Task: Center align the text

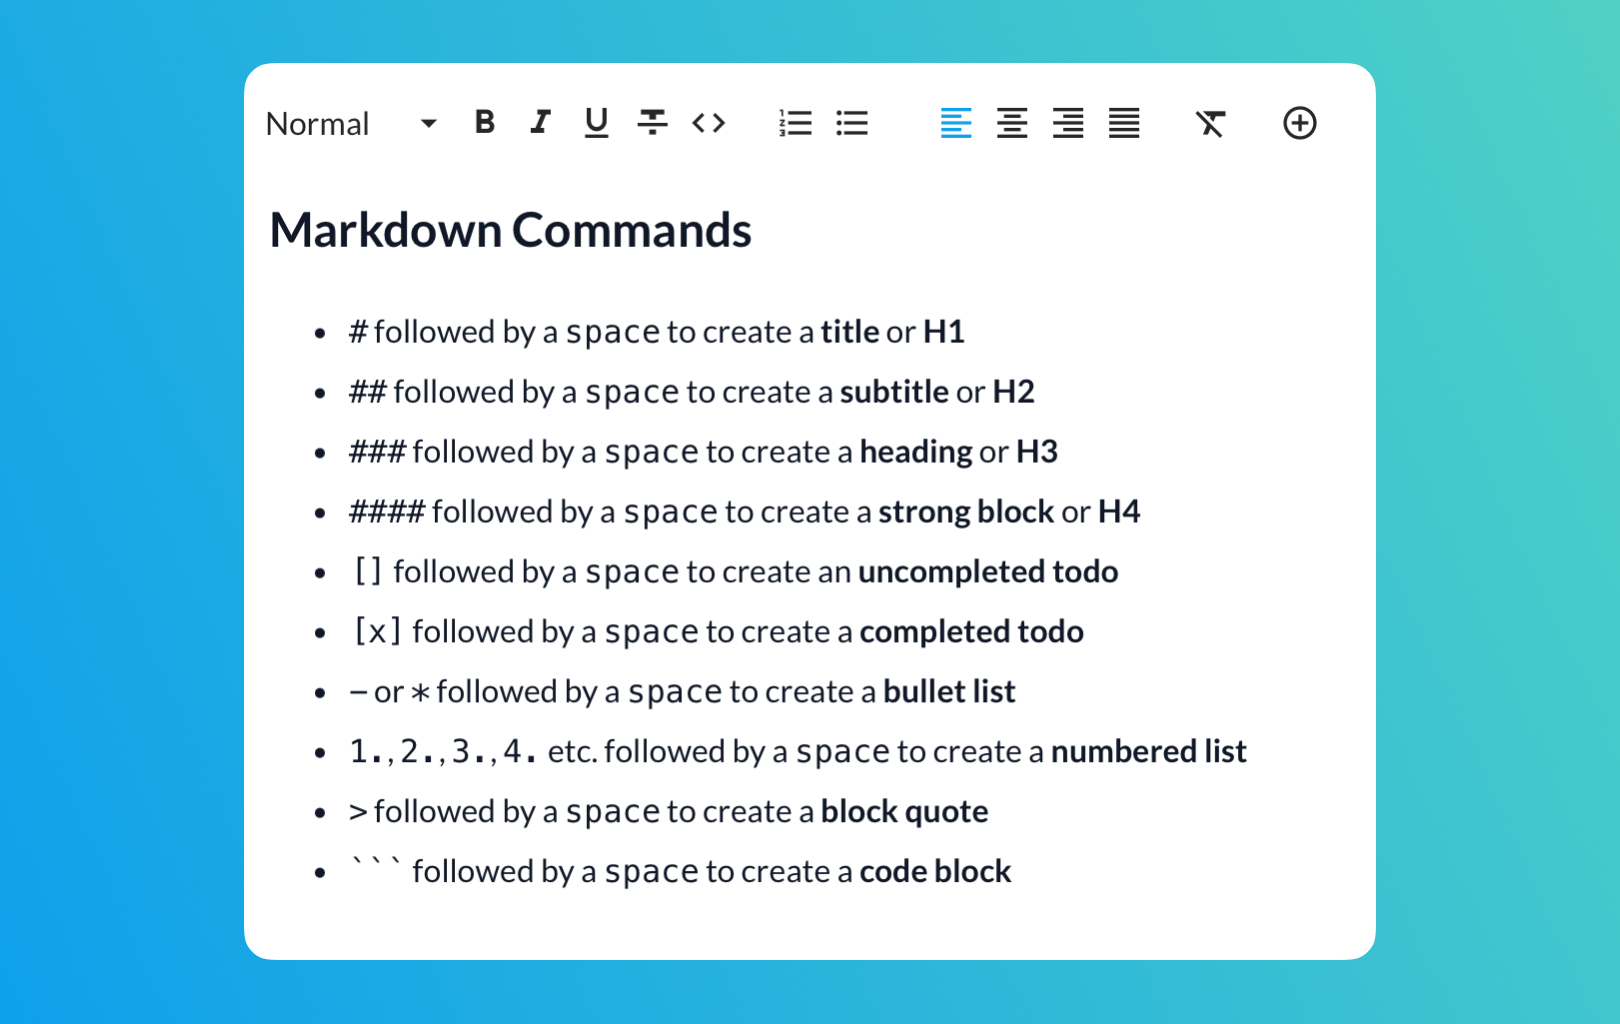Action: (1012, 123)
